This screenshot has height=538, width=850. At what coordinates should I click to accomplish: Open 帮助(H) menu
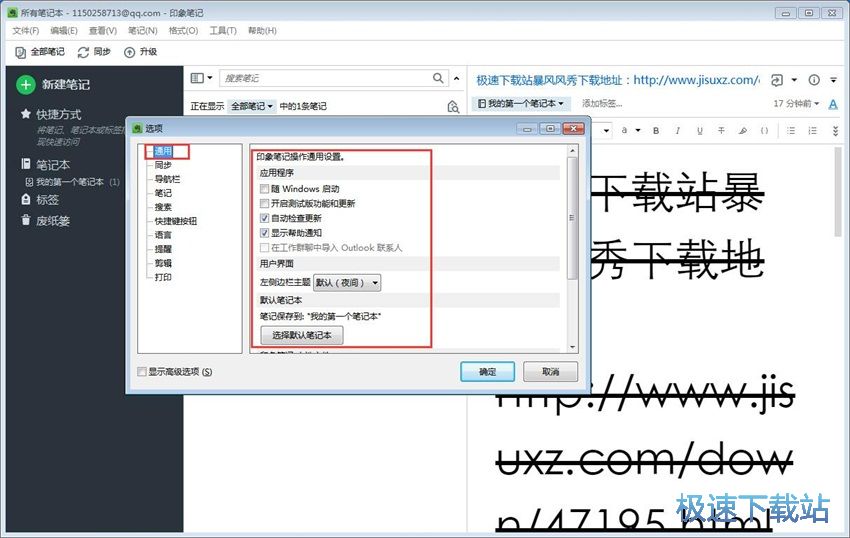[x=262, y=31]
